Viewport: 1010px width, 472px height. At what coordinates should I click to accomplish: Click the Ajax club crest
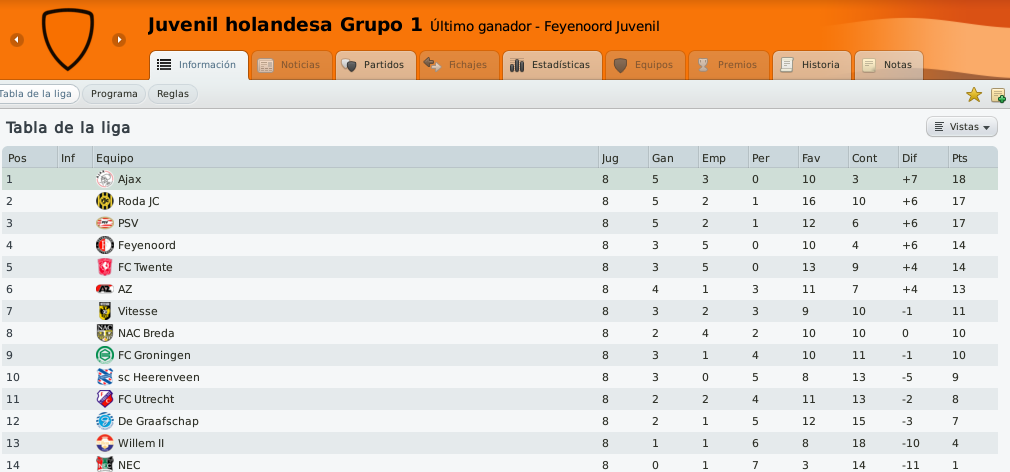pyautogui.click(x=104, y=179)
